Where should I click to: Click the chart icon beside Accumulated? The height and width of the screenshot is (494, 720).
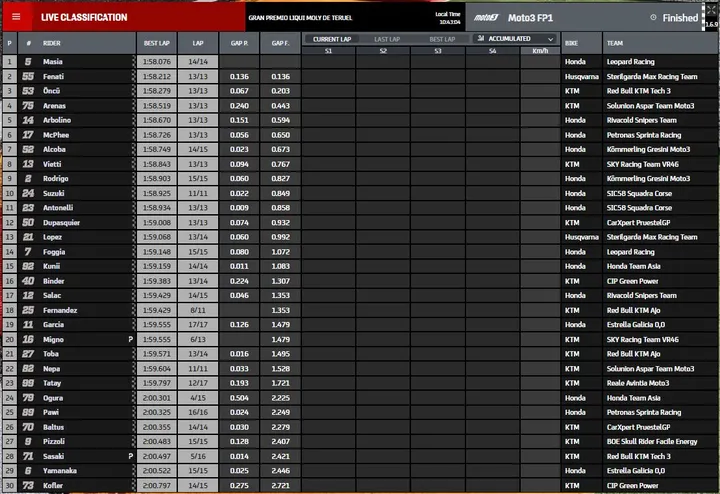481,39
